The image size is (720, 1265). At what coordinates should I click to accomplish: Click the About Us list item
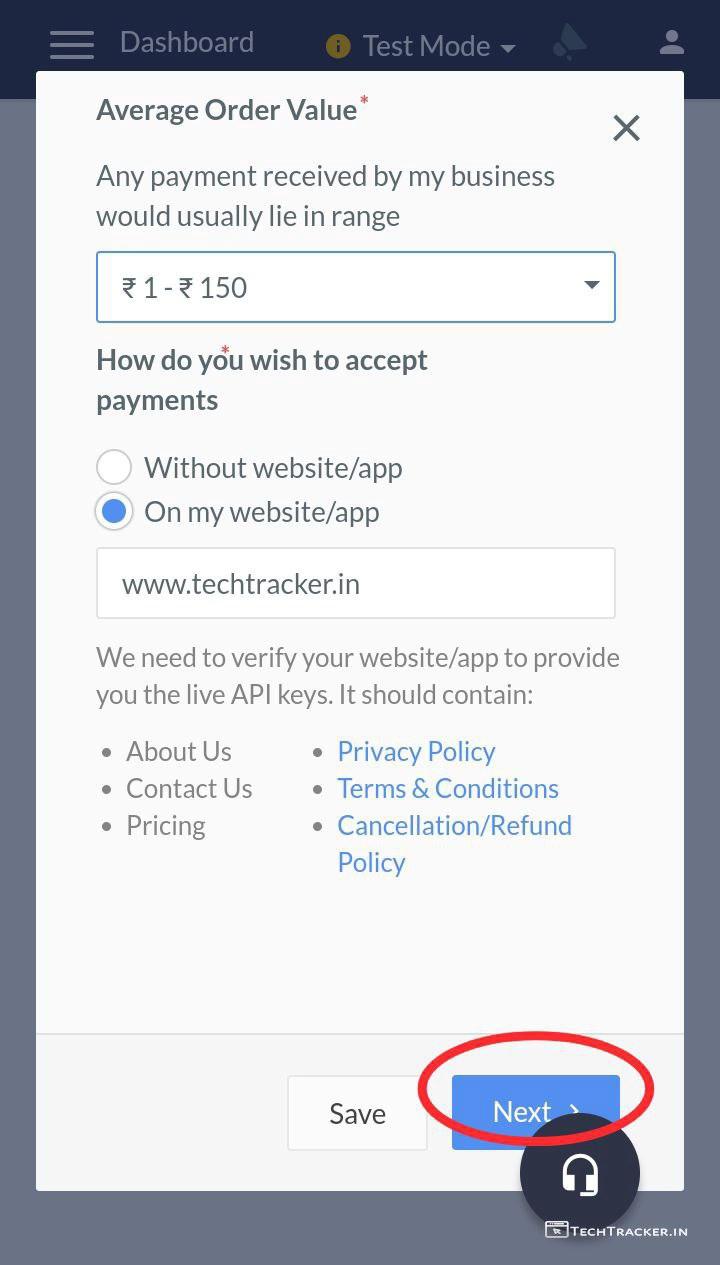(x=178, y=751)
